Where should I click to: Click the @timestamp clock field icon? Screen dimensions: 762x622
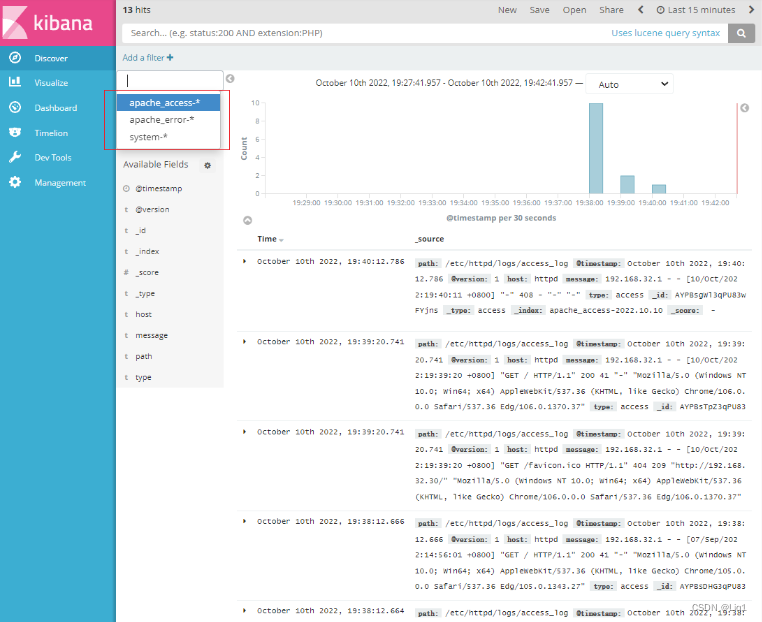pyautogui.click(x=126, y=189)
